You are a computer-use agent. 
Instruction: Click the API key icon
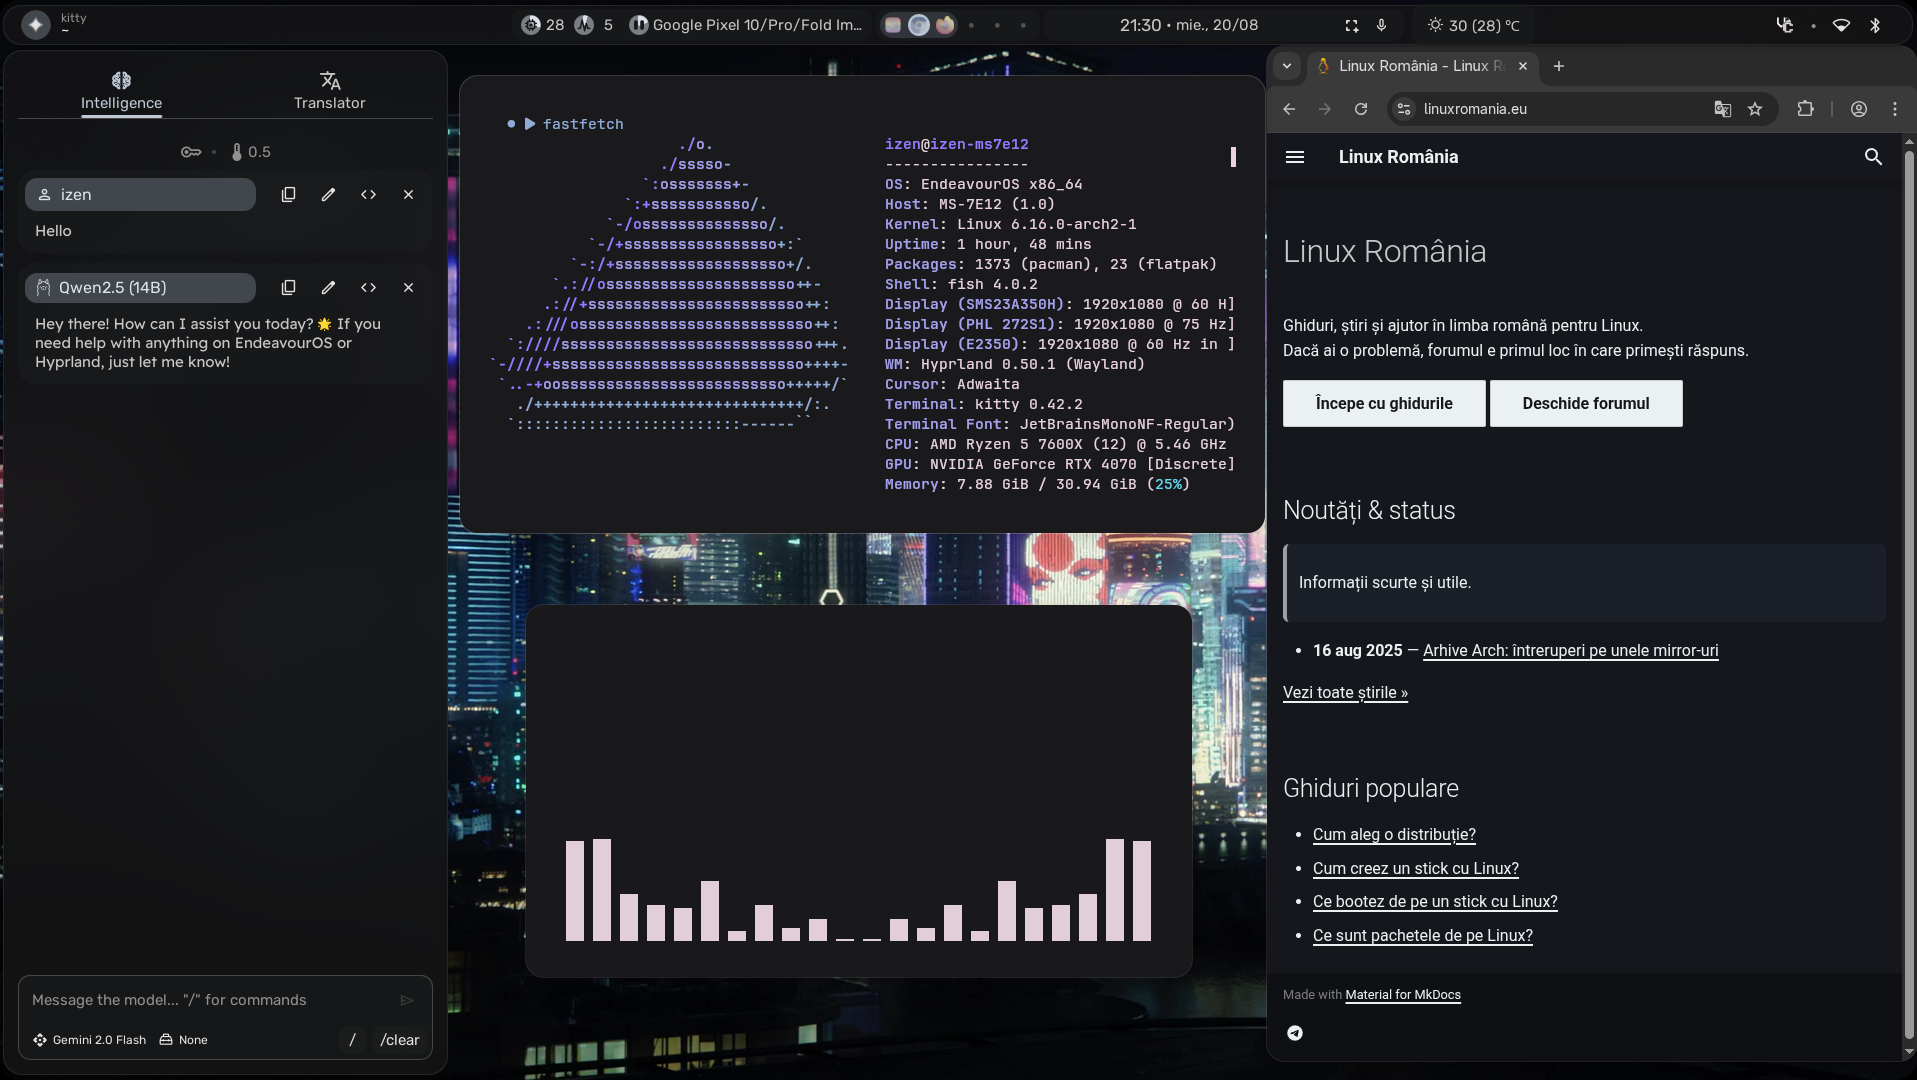click(190, 152)
